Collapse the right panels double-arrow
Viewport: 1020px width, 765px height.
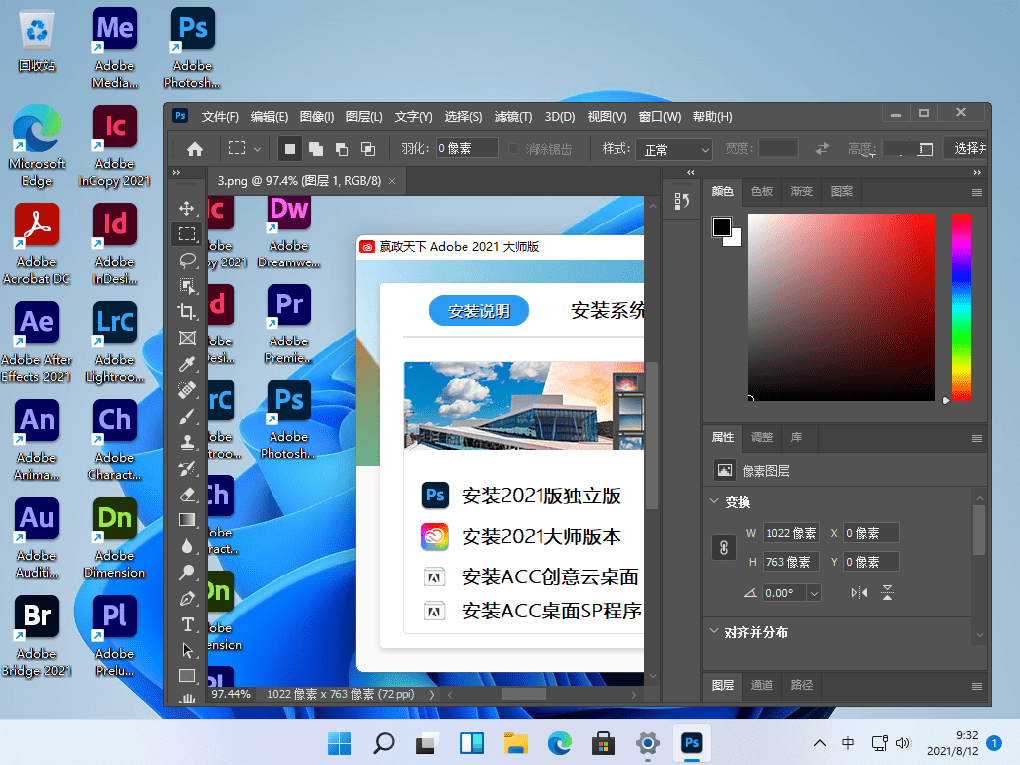(x=976, y=172)
